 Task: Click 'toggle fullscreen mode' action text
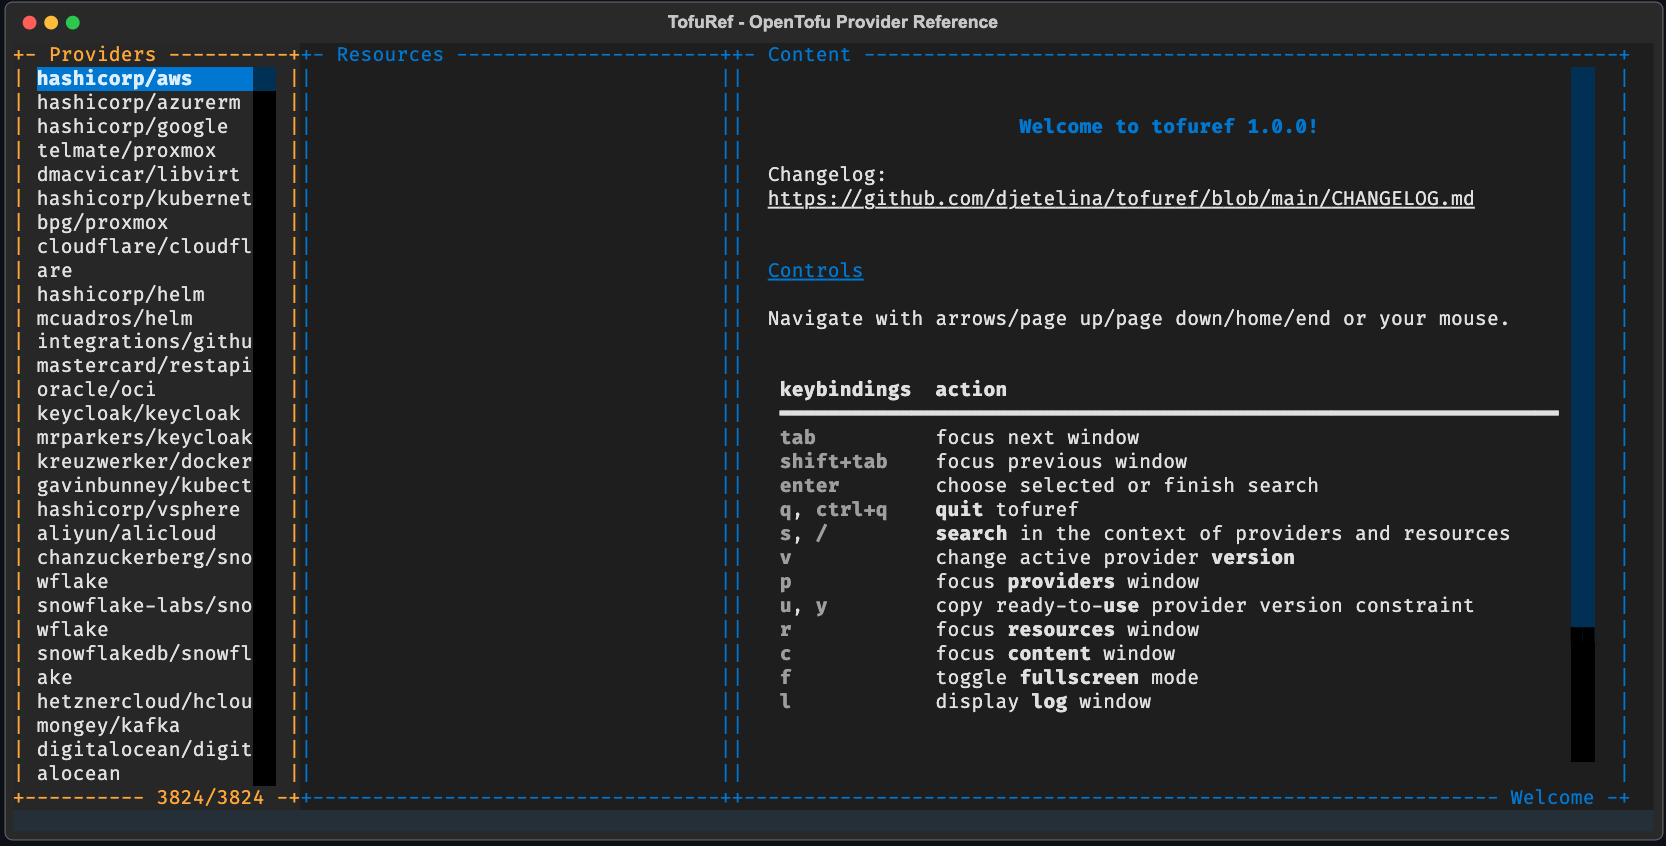click(x=1067, y=678)
